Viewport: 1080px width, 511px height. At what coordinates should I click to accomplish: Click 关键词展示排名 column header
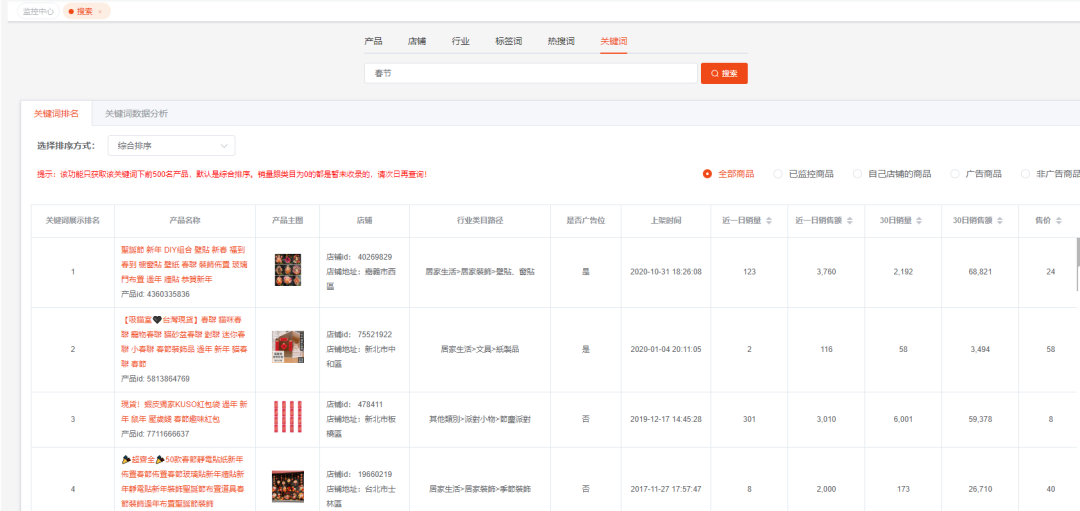[72, 220]
